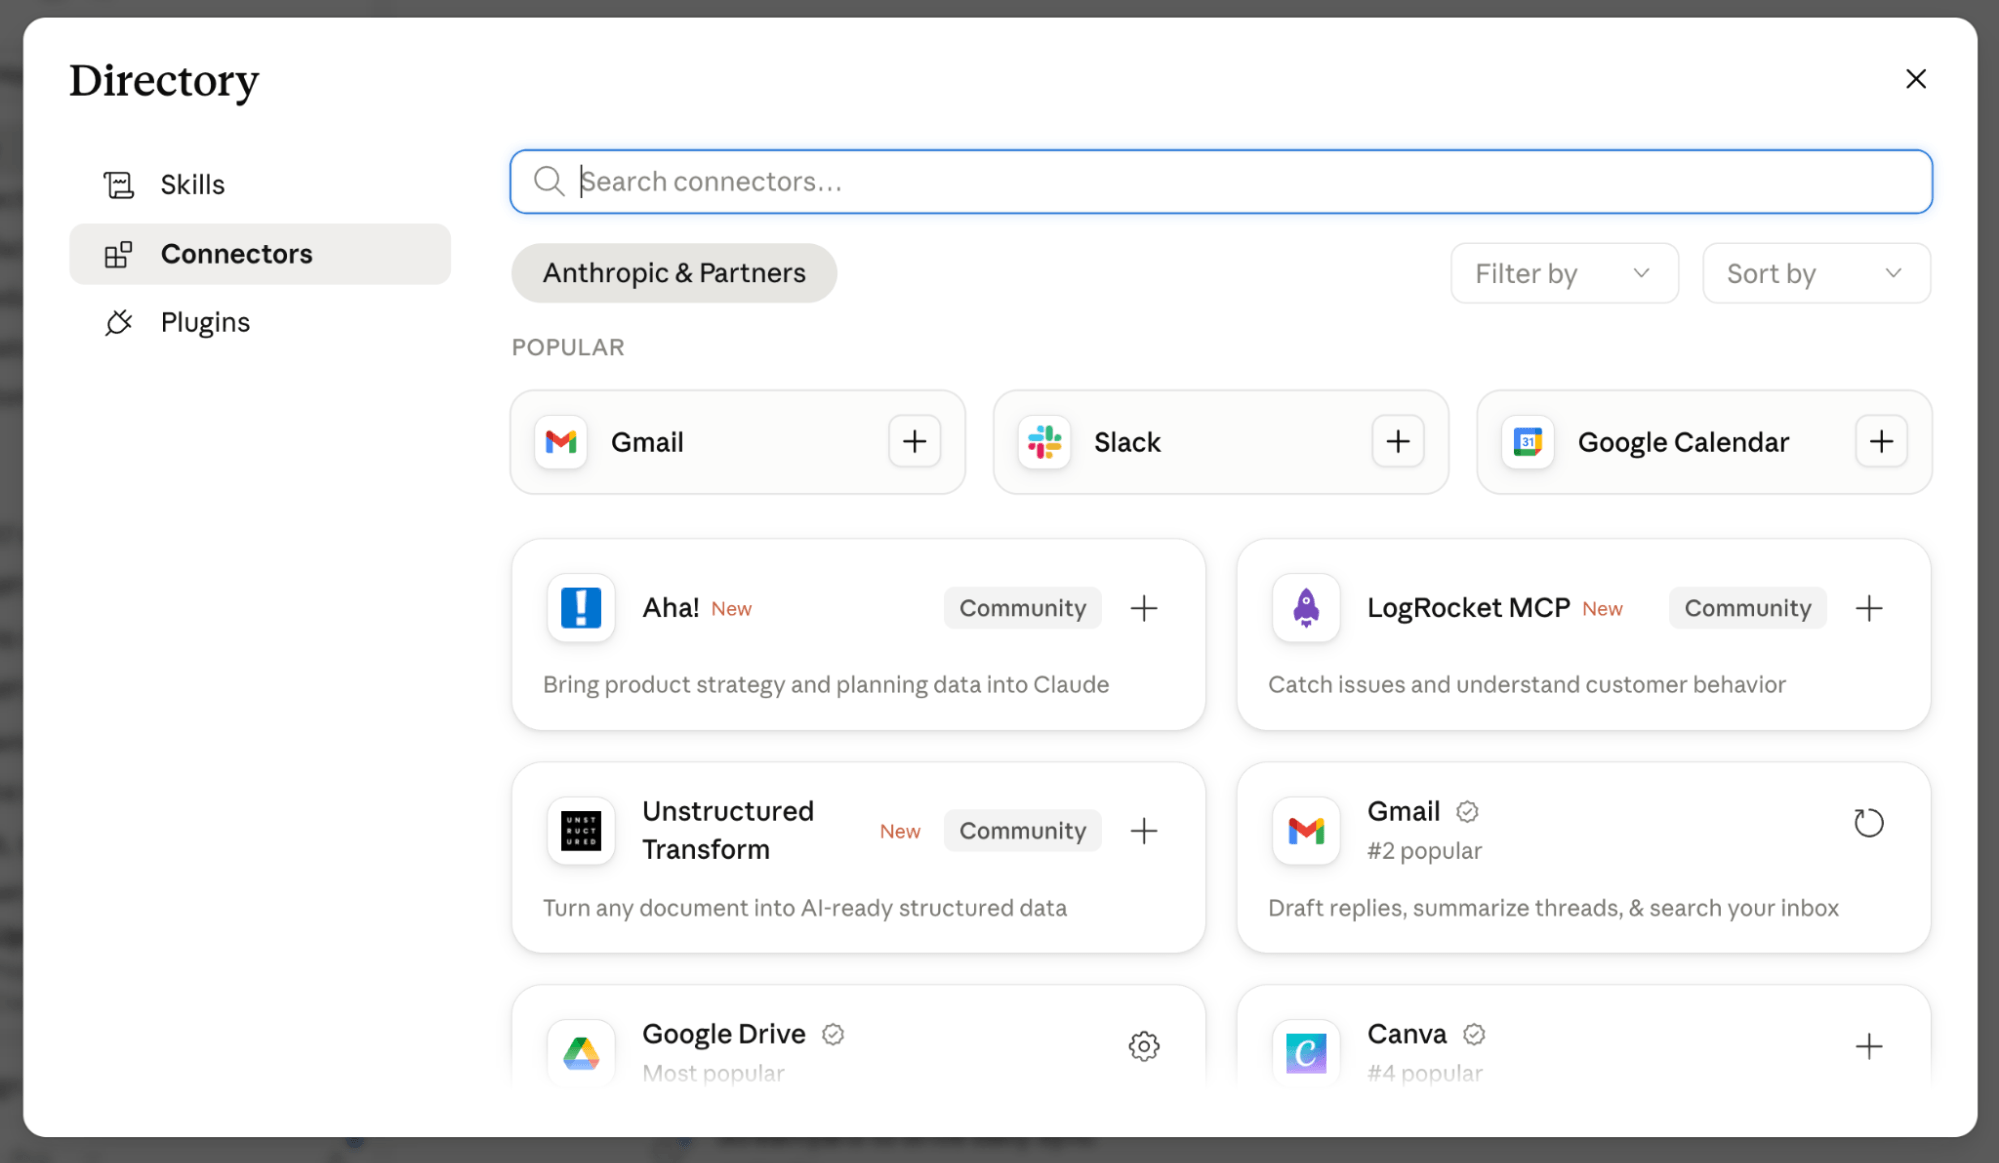The image size is (1999, 1163).
Task: Close the Directory dialog
Action: coord(1915,79)
